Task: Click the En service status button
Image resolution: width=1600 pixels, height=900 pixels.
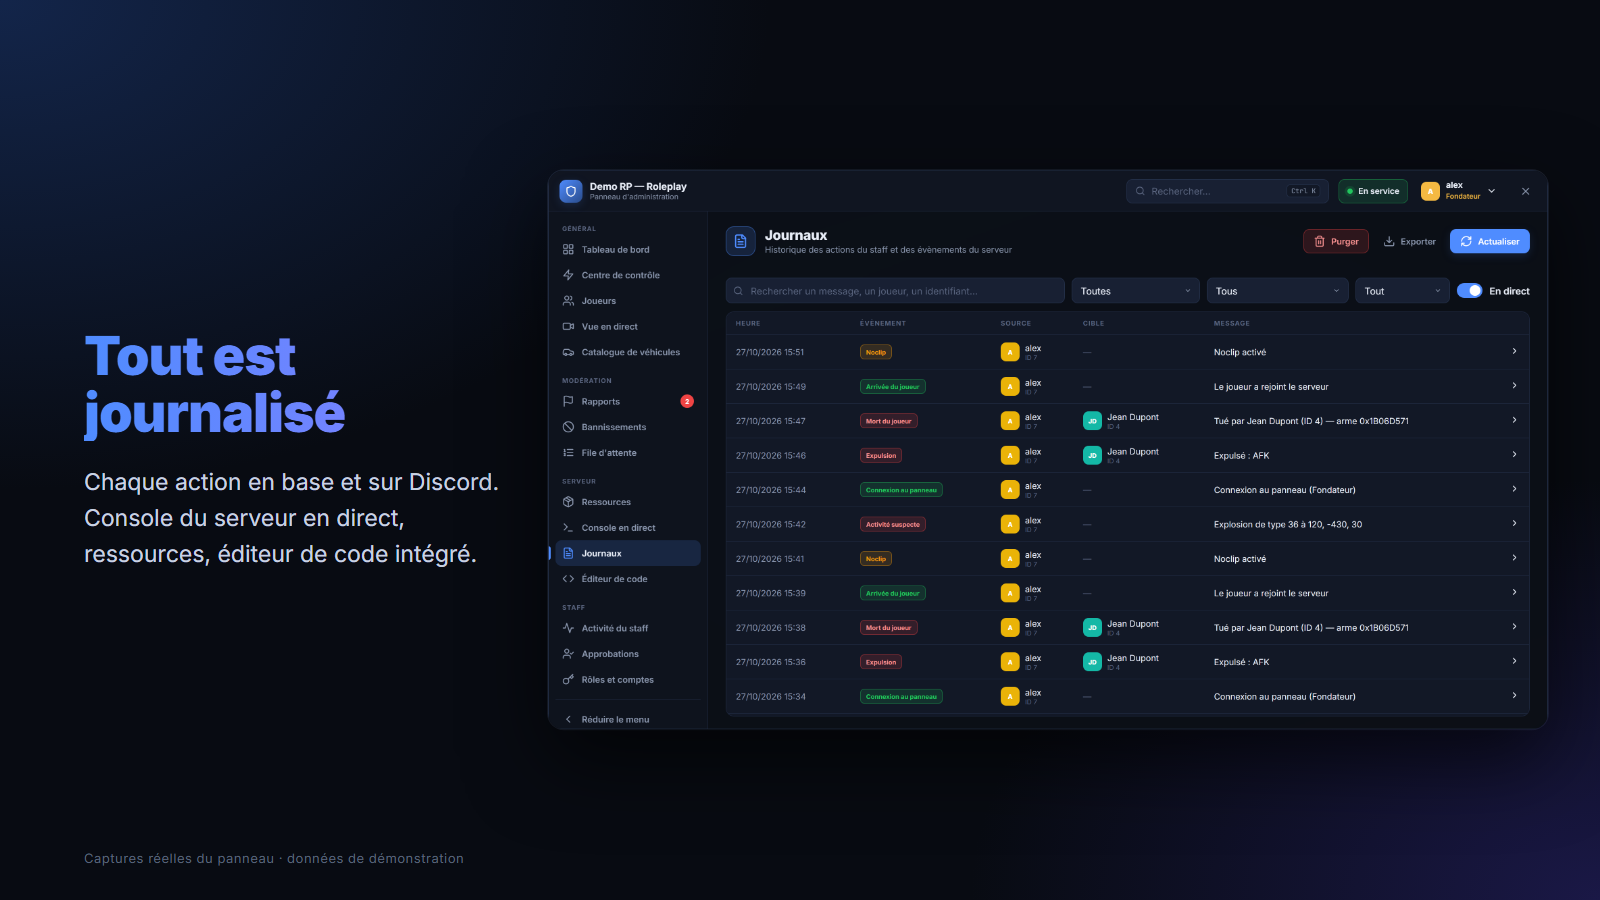Action: point(1373,191)
